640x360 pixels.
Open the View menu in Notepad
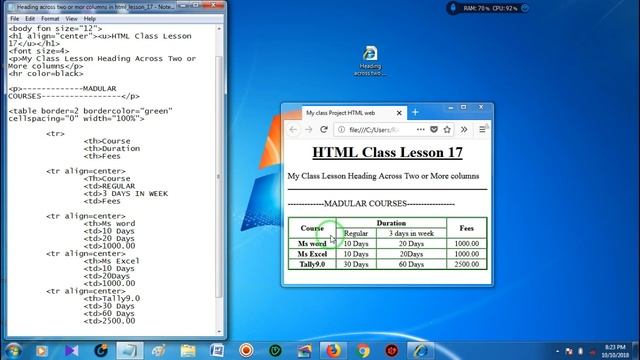pyautogui.click(x=71, y=19)
